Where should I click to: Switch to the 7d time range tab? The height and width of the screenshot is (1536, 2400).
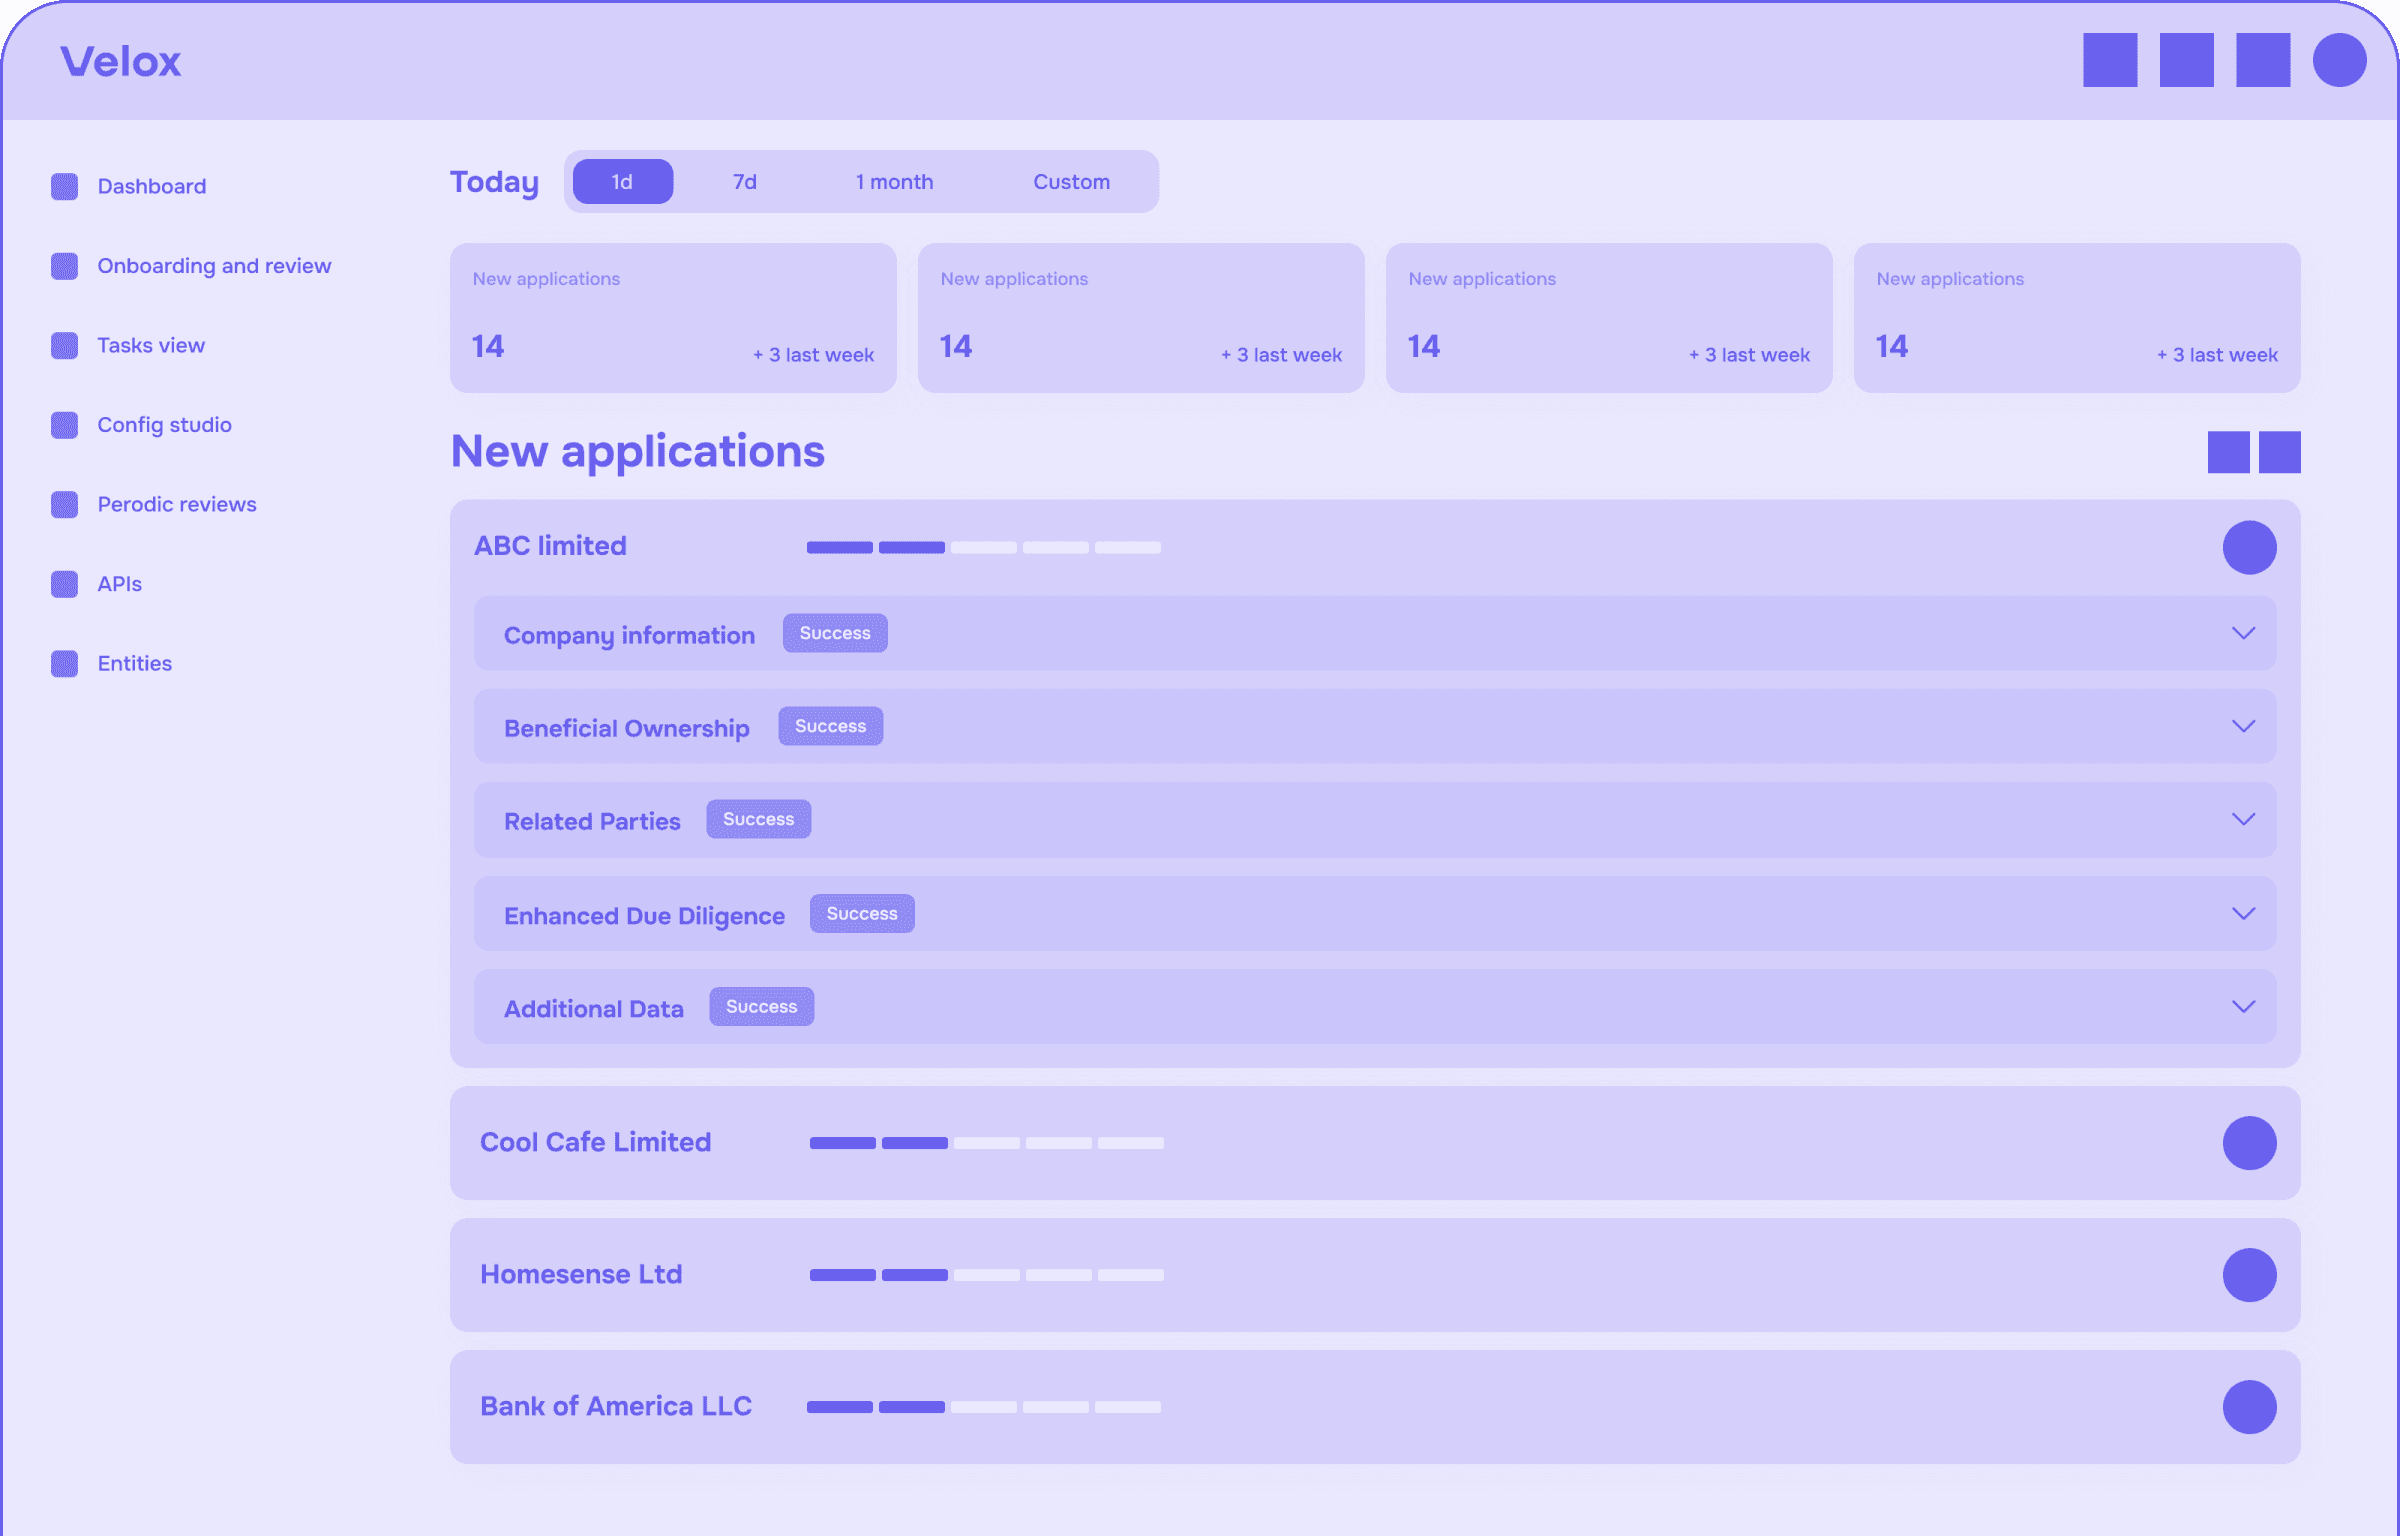[744, 182]
